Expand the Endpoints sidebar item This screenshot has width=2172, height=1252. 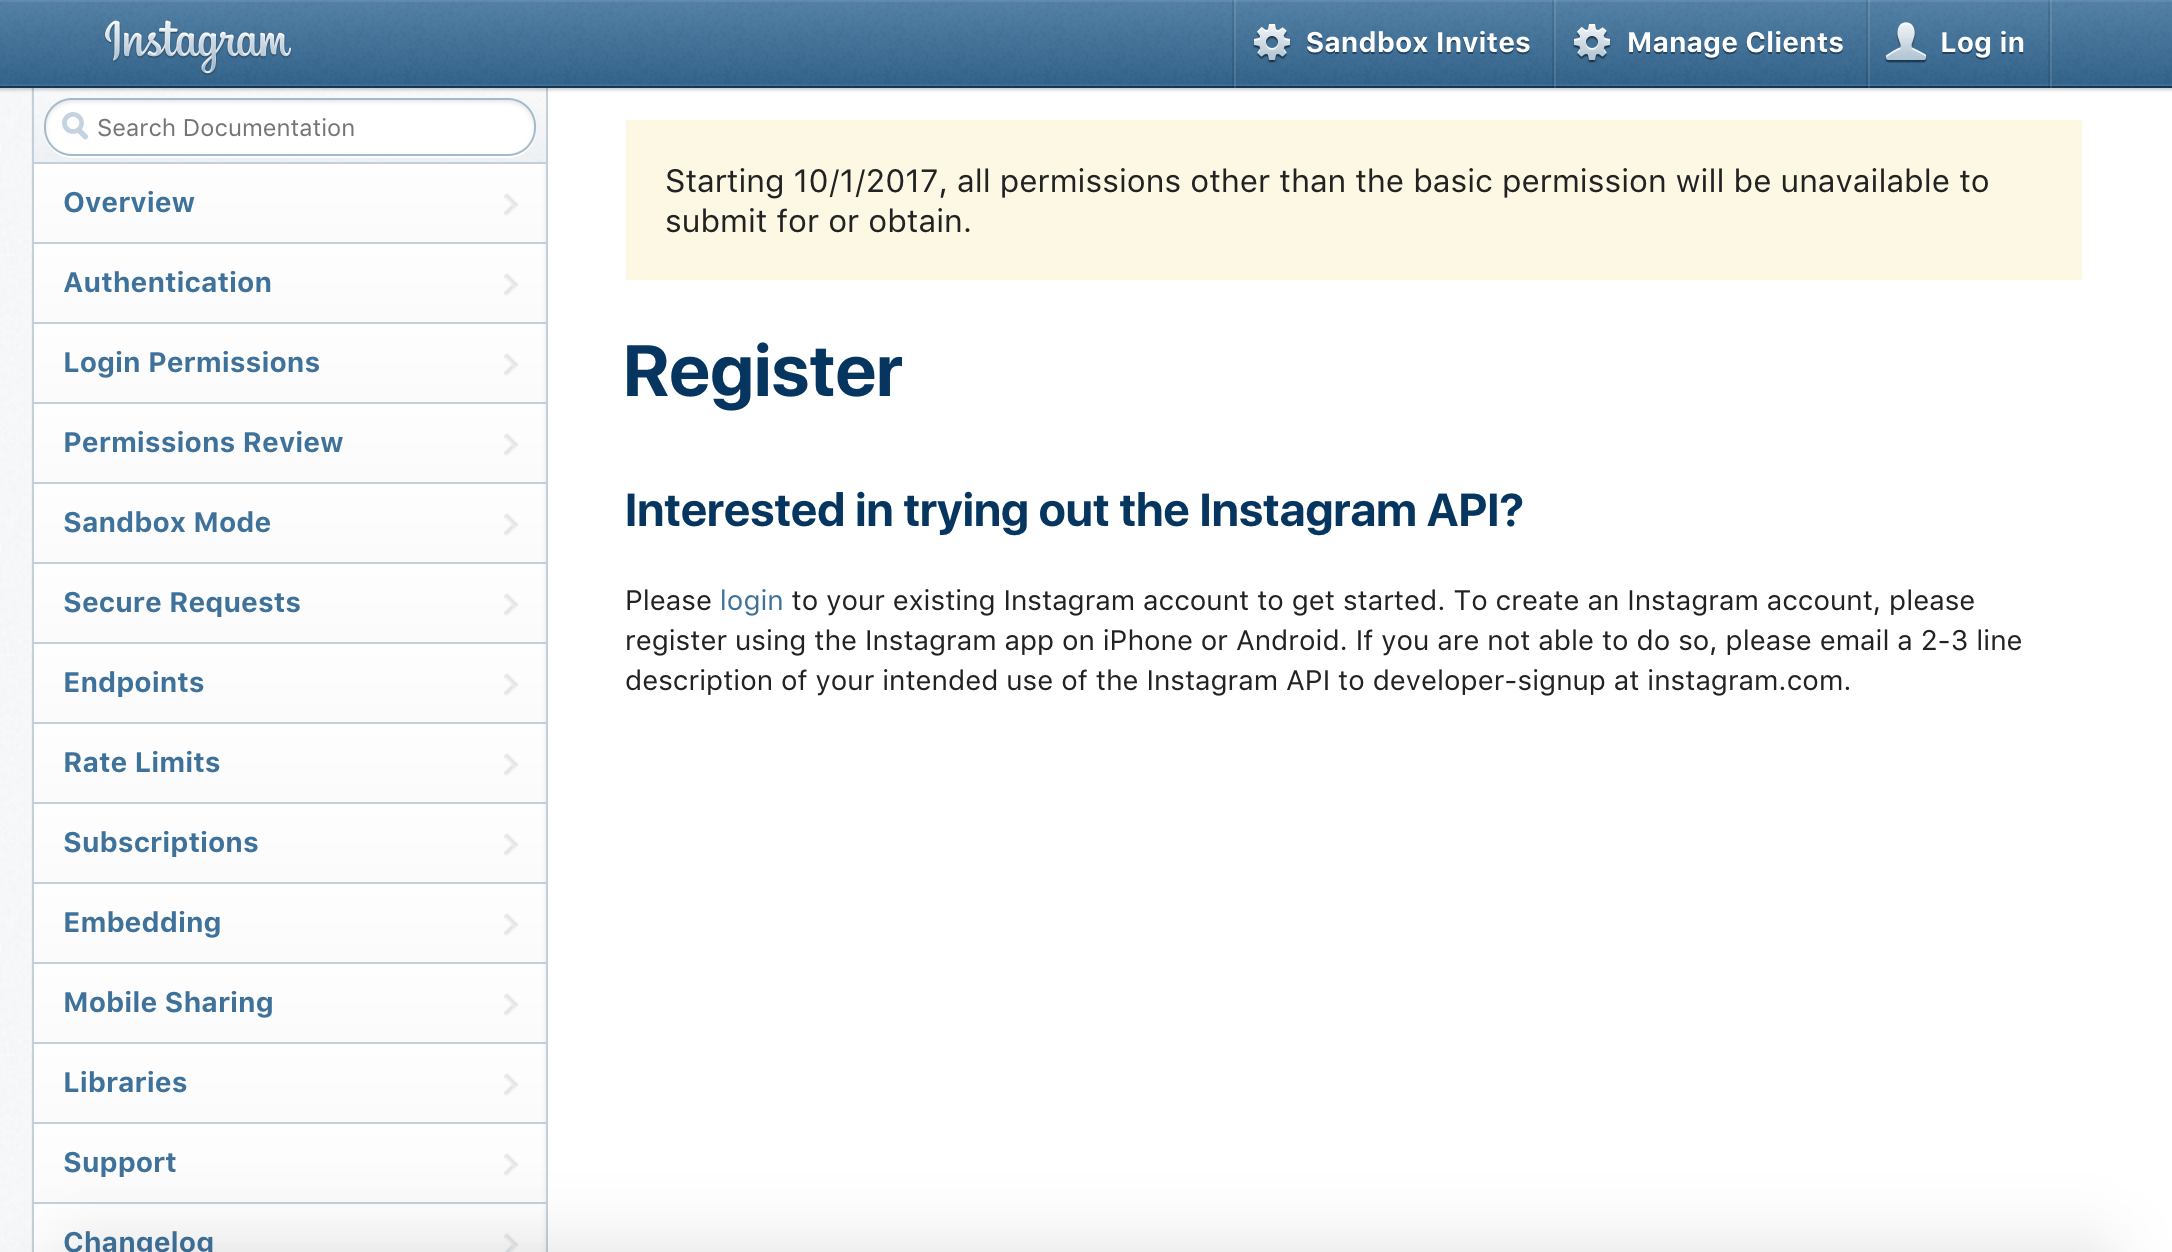[512, 682]
